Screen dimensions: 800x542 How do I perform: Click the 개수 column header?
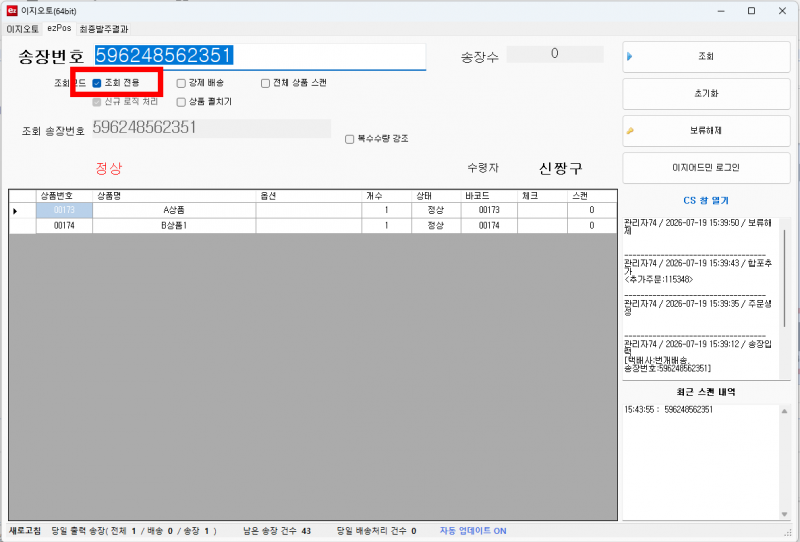387,196
